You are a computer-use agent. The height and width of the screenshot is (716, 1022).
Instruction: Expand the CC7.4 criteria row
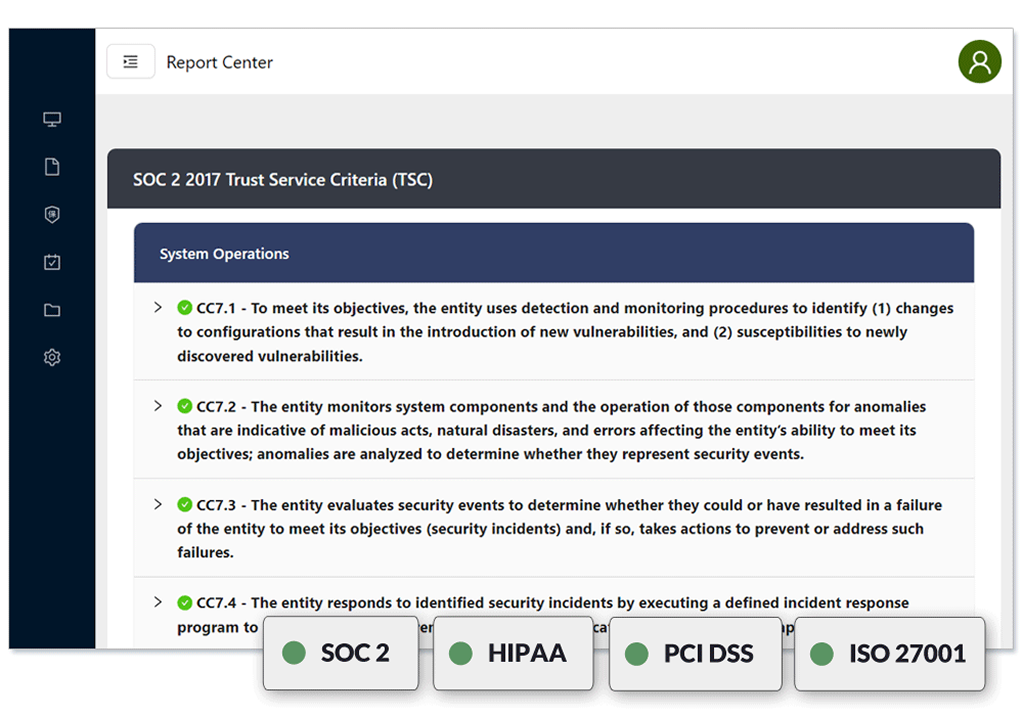(158, 602)
